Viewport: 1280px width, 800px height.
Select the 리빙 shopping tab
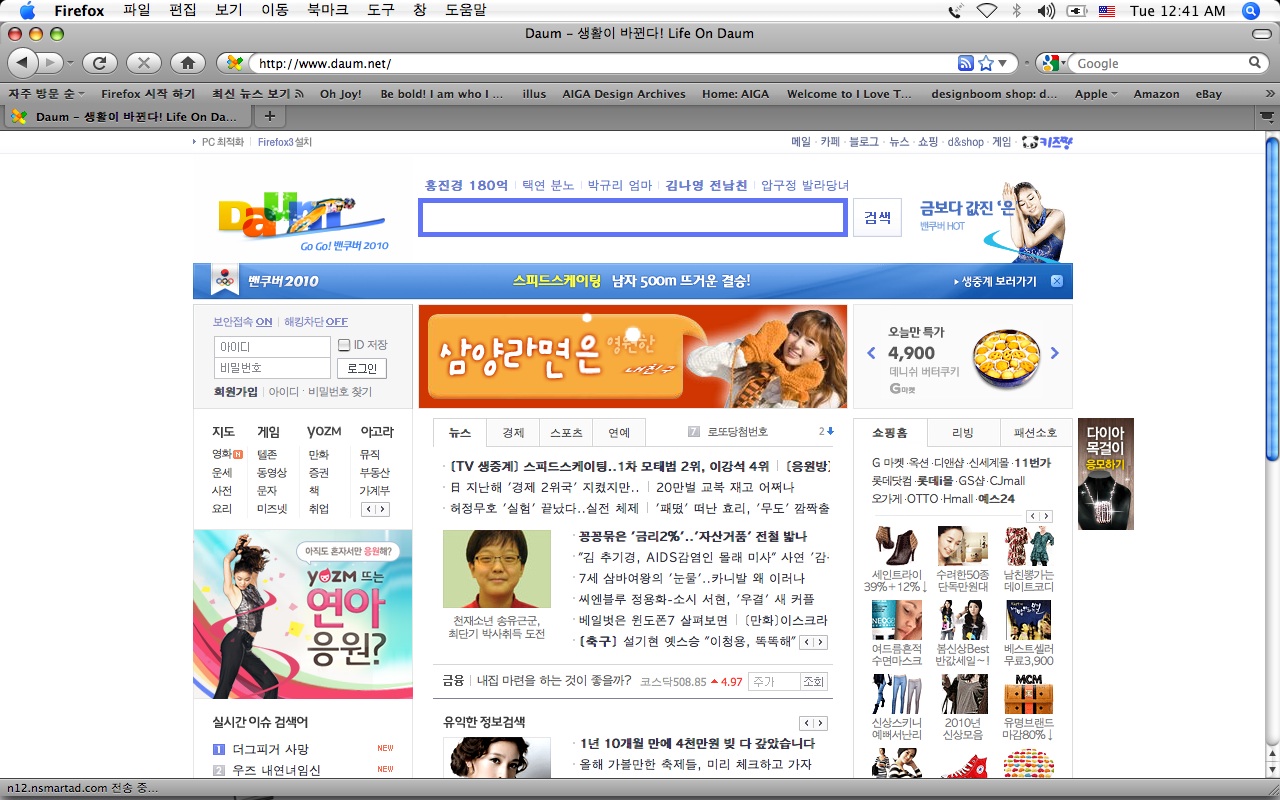(x=963, y=433)
